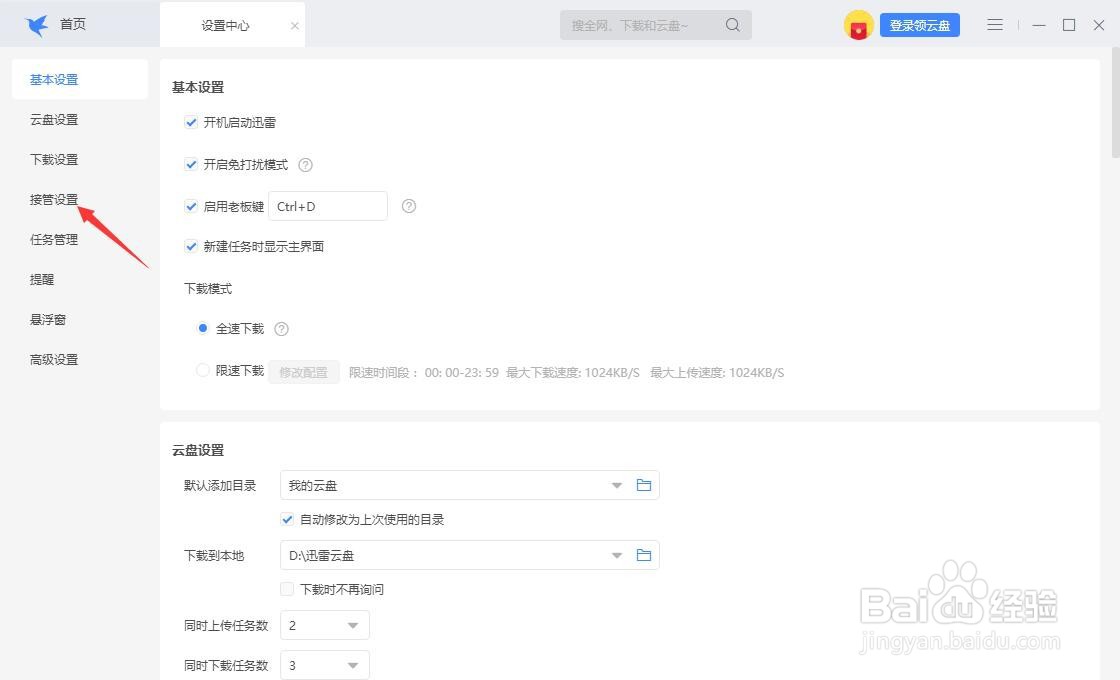Toggle 启用老板键 checkbox
Screen dimensions: 1120x680
pyautogui.click(x=191, y=206)
